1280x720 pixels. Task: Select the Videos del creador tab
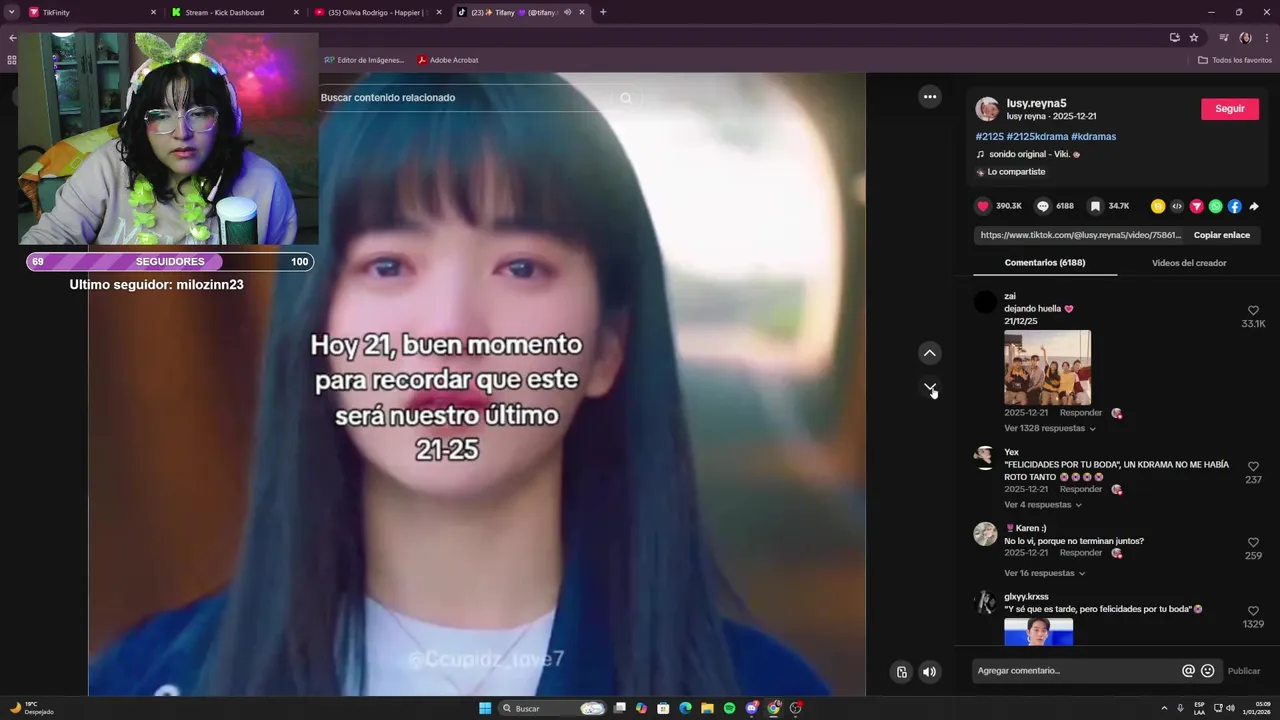pyautogui.click(x=1189, y=263)
